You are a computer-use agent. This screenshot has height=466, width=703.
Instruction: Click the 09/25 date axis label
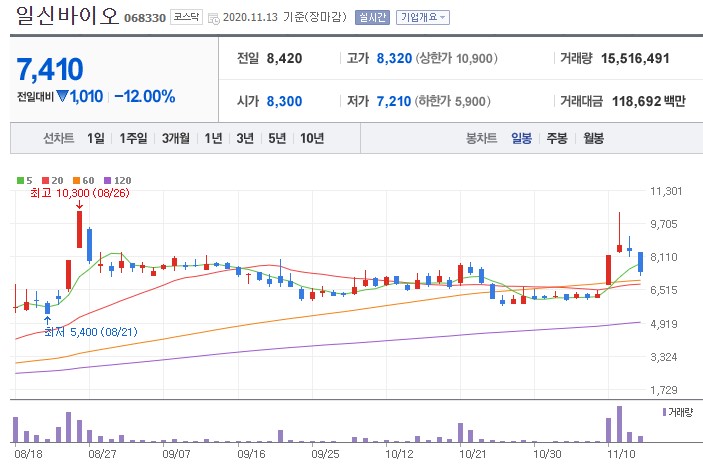point(325,454)
